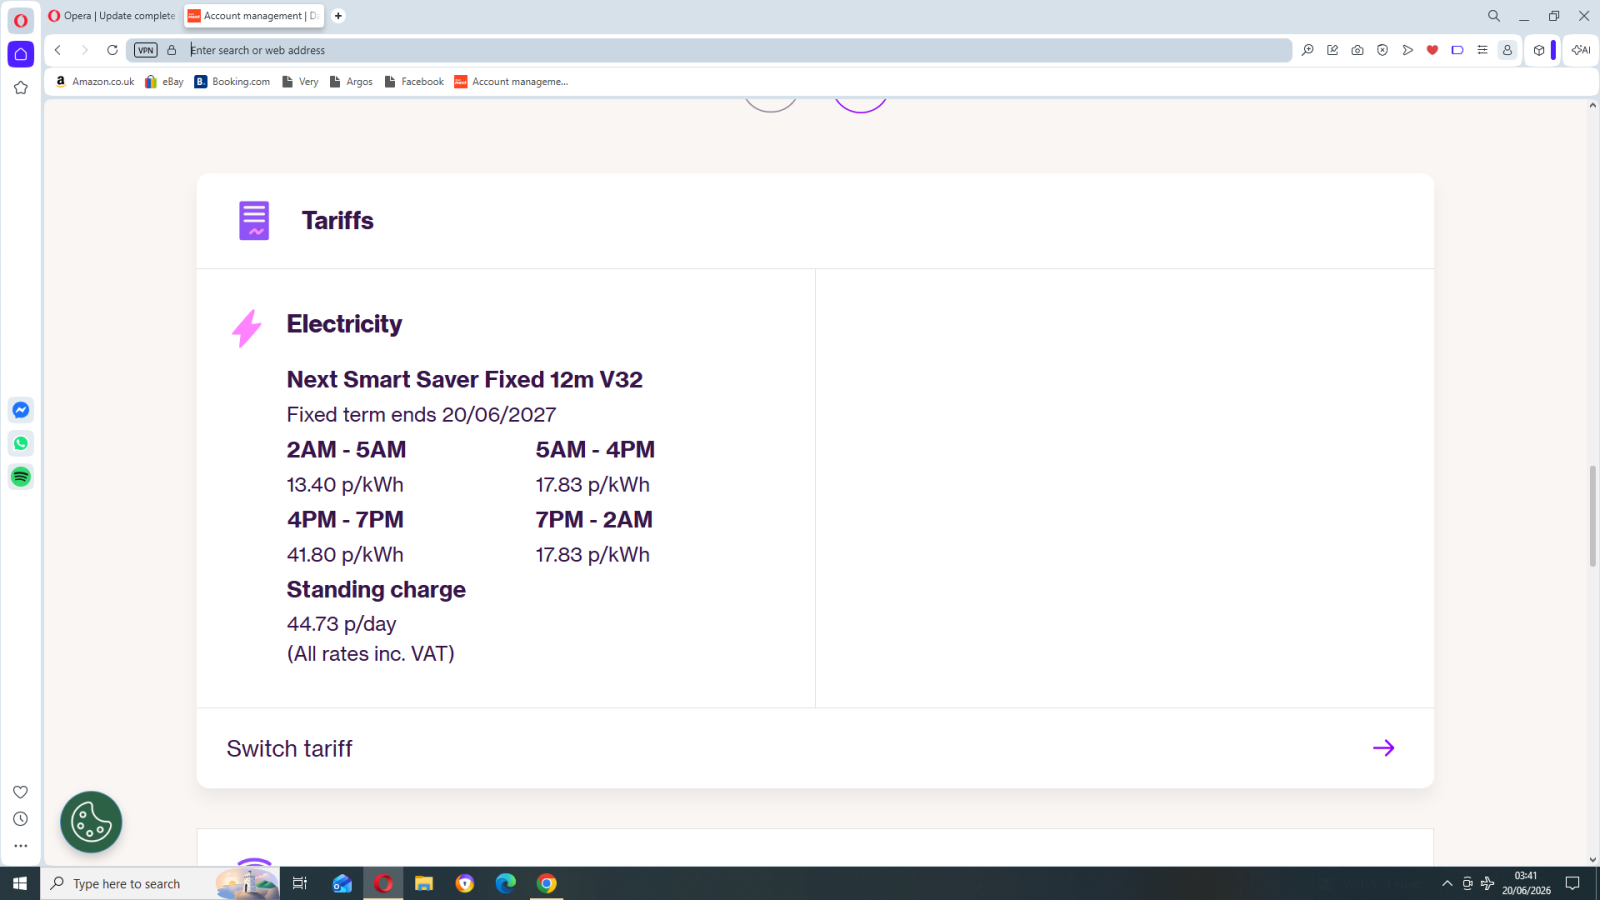The width and height of the screenshot is (1600, 900).
Task: Click the Windows taskbar search box
Action: pyautogui.click(x=160, y=883)
